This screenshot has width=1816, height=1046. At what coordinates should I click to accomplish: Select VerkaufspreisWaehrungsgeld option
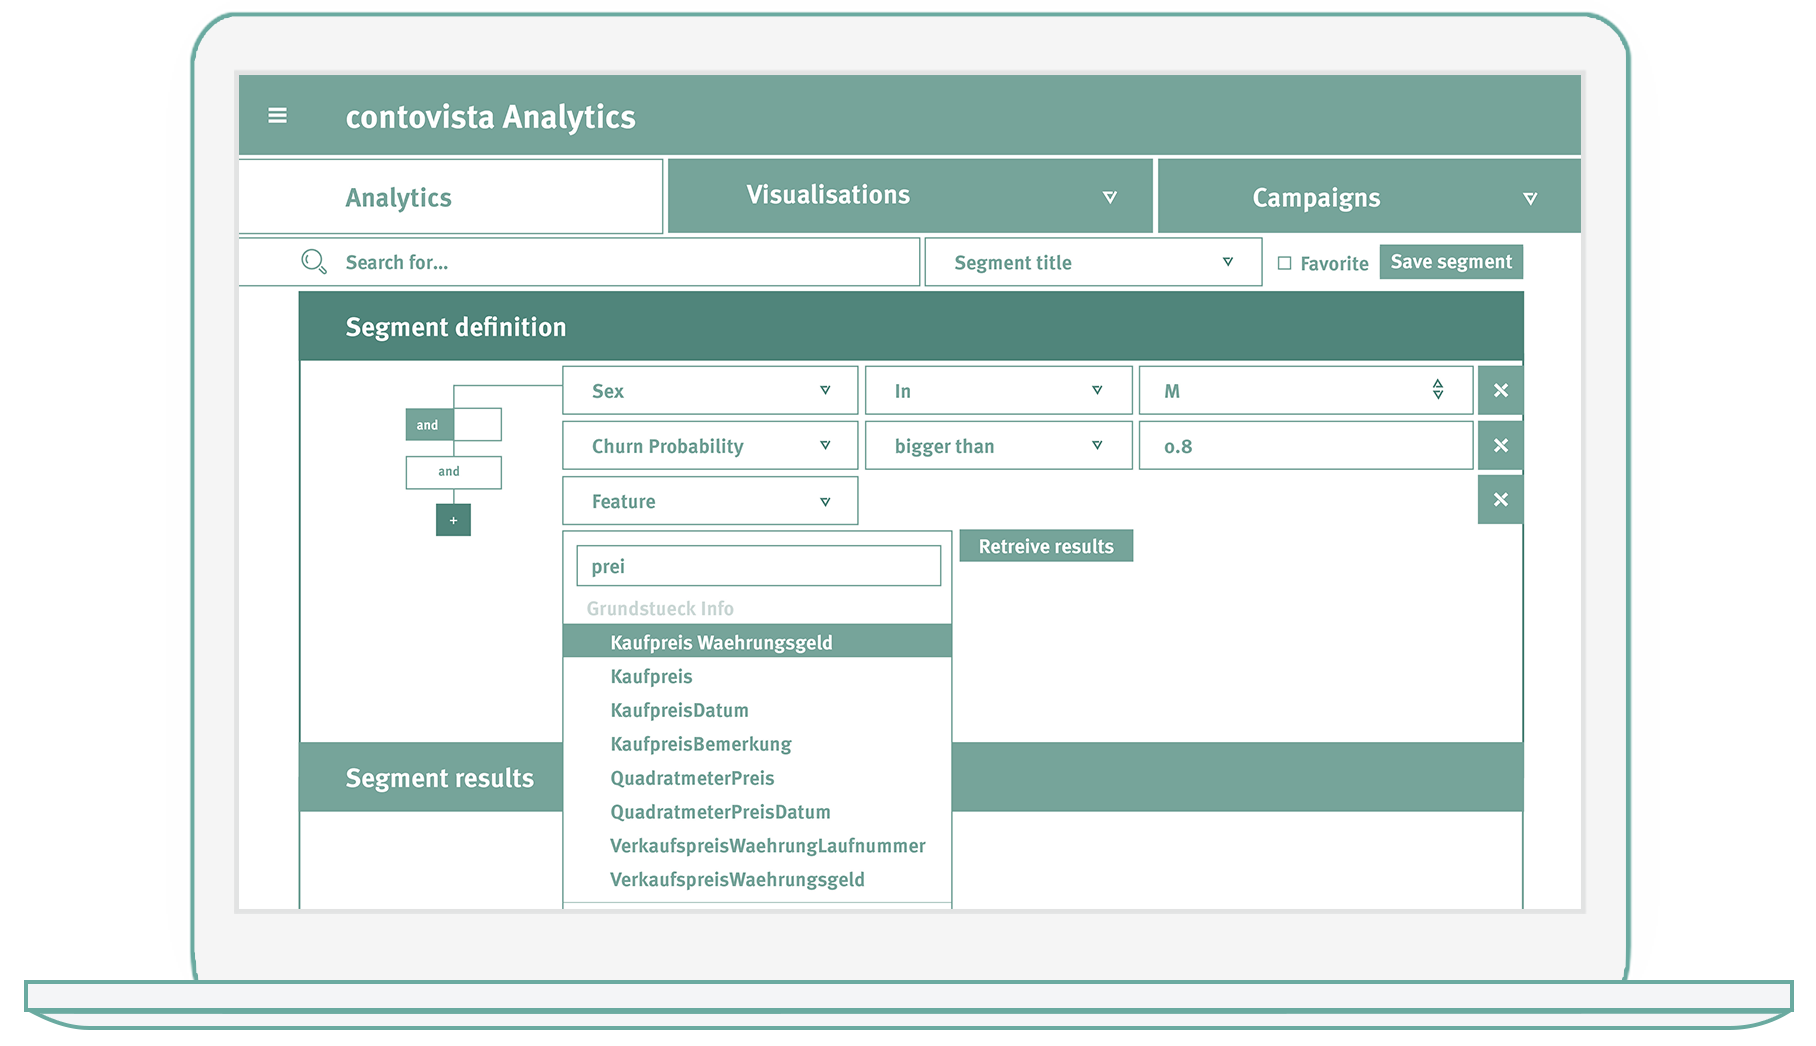coord(737,880)
